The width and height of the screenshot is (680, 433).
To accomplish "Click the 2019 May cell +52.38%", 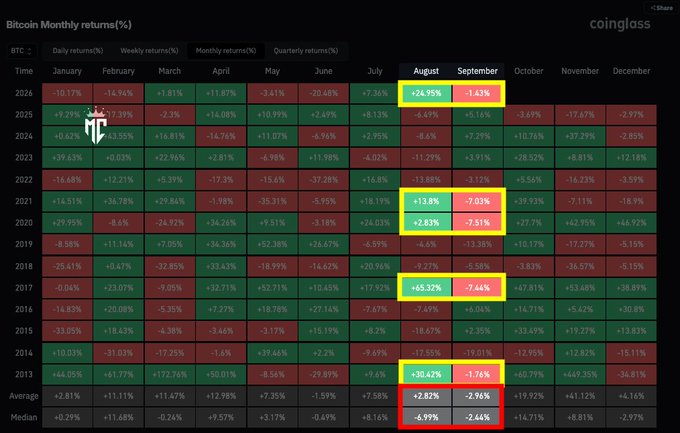I will click(x=272, y=244).
